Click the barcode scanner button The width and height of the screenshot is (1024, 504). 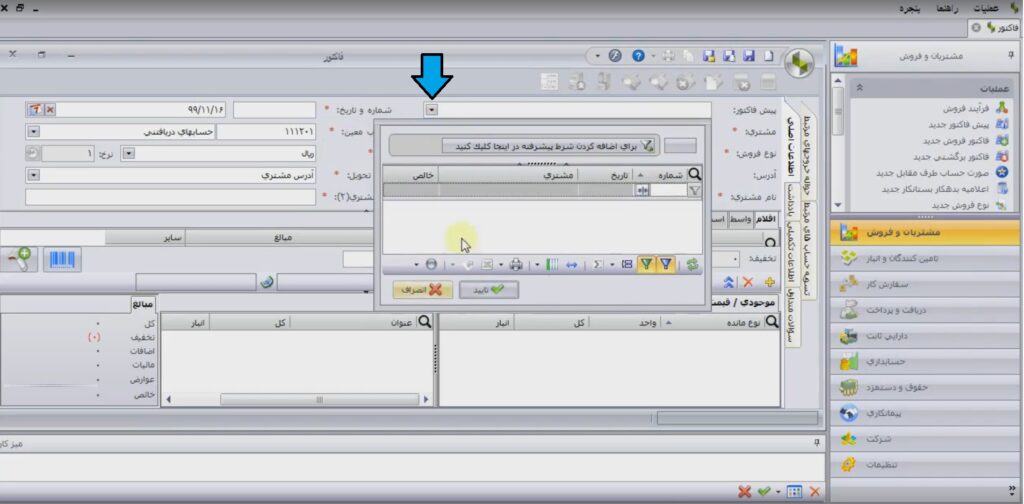point(63,260)
